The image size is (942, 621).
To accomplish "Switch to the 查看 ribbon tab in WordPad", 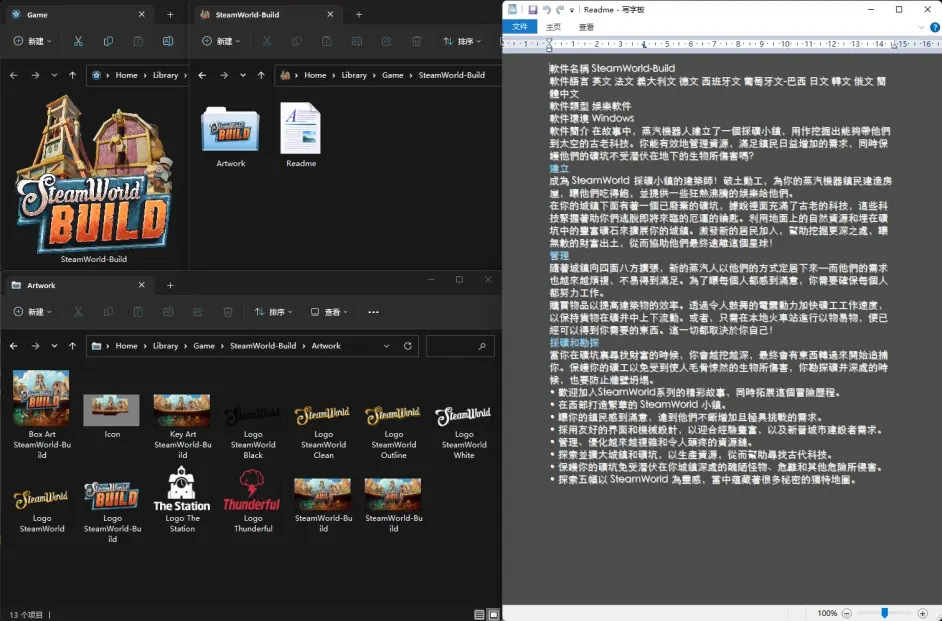I will point(586,27).
